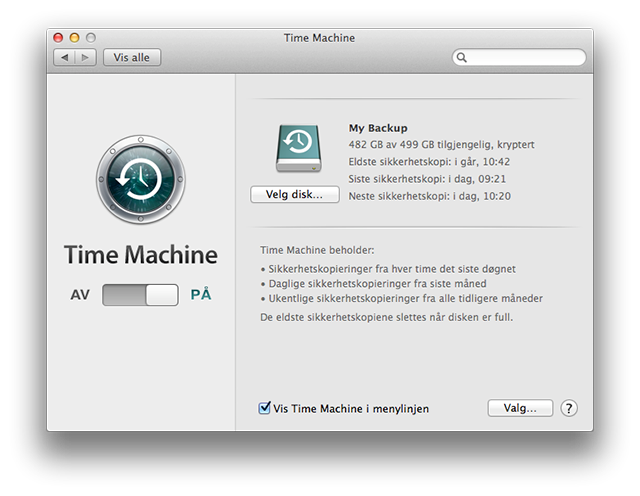Click Siste sikkerhetskopi: i dag, 09:21
Image resolution: width=640 pixels, height=496 pixels.
coord(427,179)
